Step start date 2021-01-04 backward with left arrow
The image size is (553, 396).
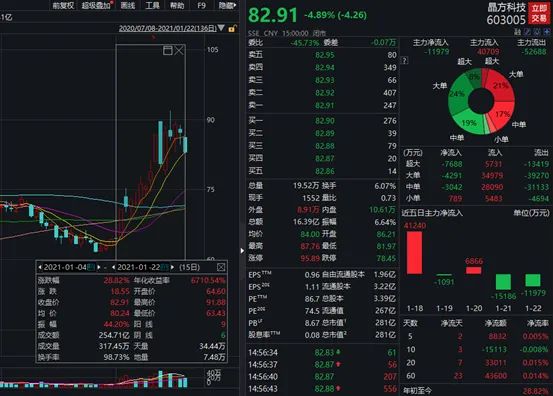(x=40, y=267)
